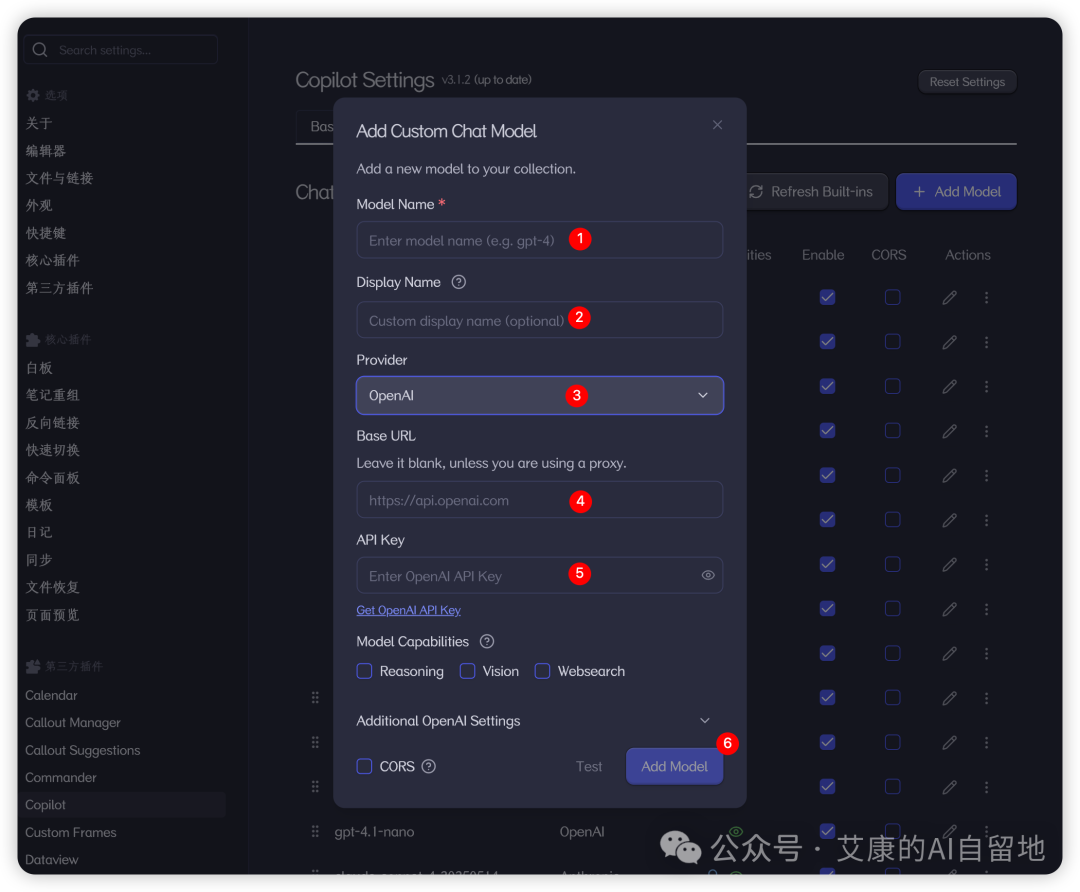The height and width of the screenshot is (892, 1080).
Task: Open the Get OpenAI API Key link
Action: click(x=408, y=610)
